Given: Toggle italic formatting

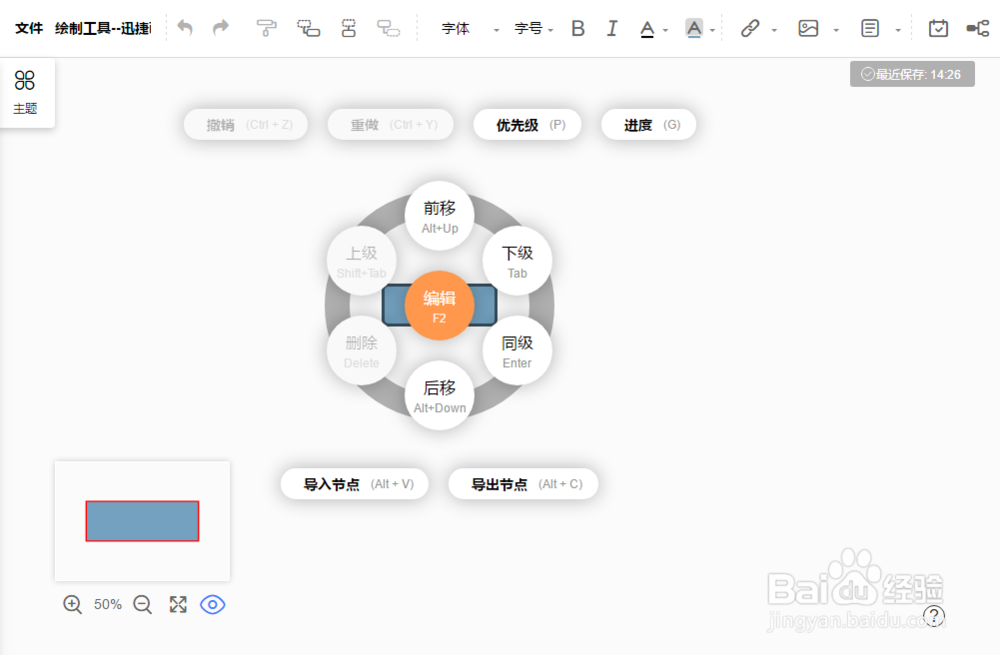Looking at the screenshot, I should 612,29.
